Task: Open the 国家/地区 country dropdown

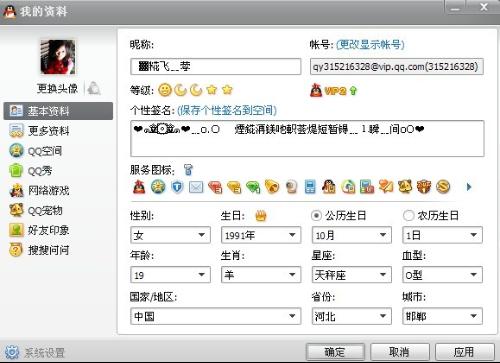Action: pos(216,316)
